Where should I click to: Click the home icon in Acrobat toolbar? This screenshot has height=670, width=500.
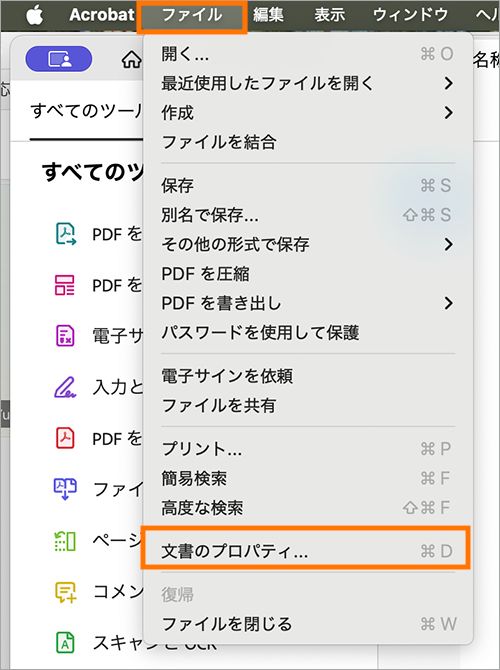click(x=131, y=60)
